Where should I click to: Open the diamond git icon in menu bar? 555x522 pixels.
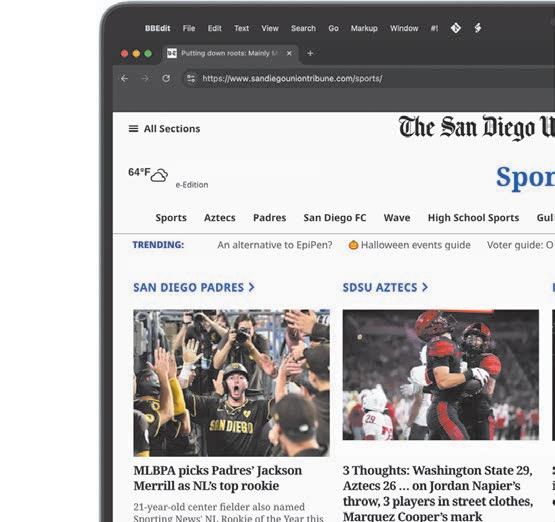[456, 28]
